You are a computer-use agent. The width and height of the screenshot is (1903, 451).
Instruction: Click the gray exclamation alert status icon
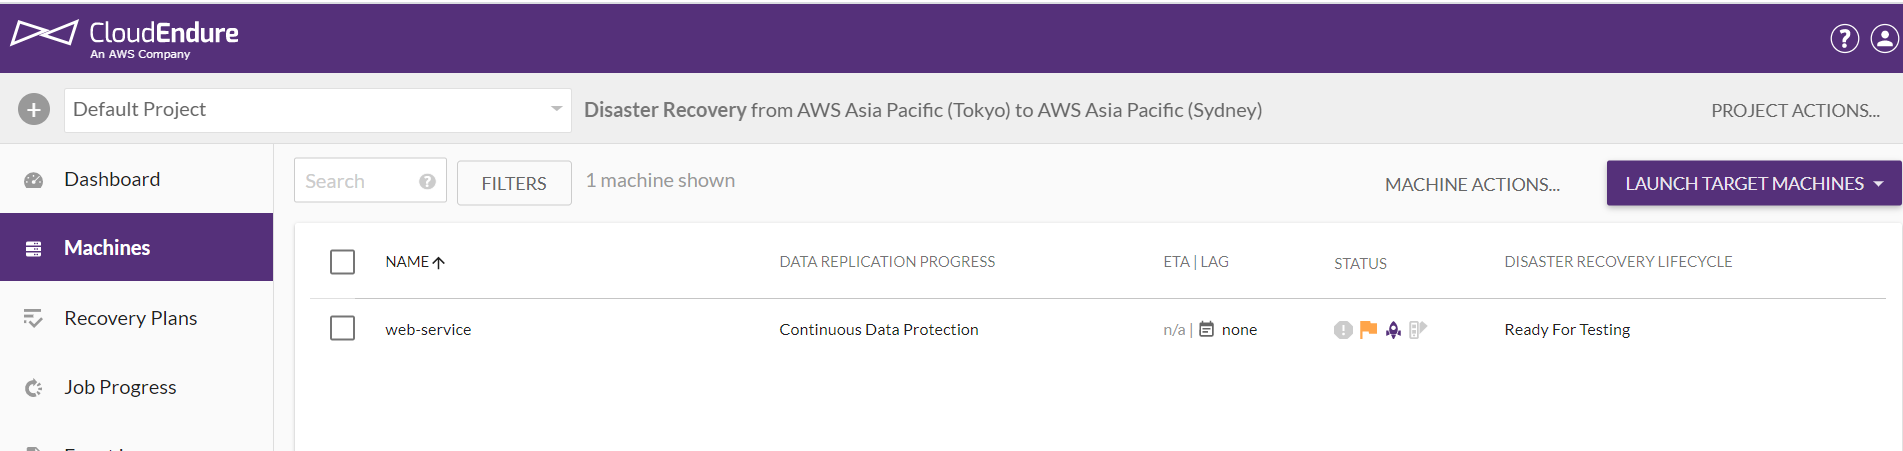coord(1343,330)
